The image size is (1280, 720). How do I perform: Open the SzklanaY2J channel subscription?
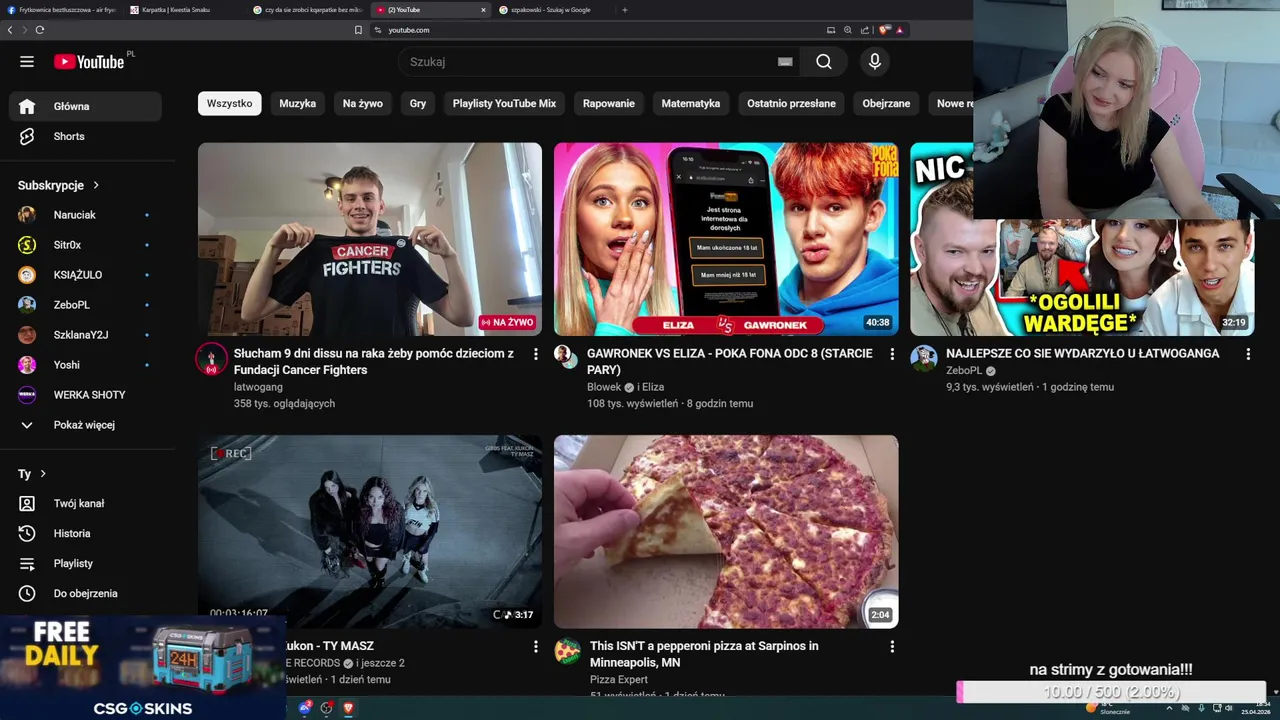85,335
